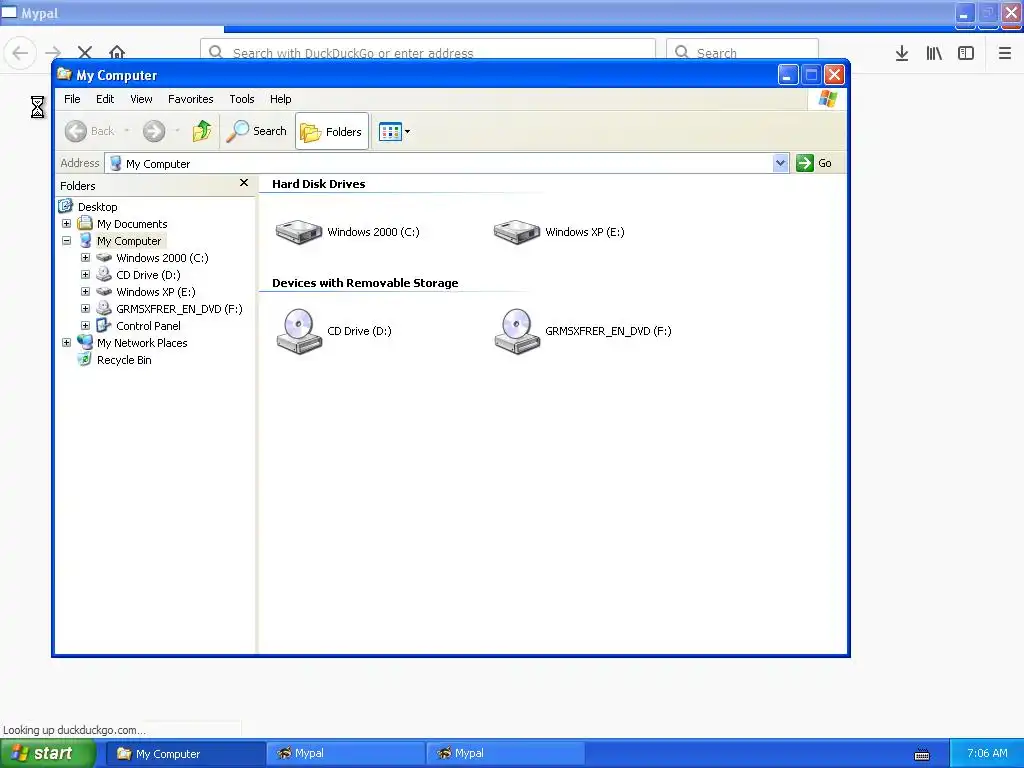Open the Views icon menu
Viewport: 1024px width, 768px height.
[394, 131]
